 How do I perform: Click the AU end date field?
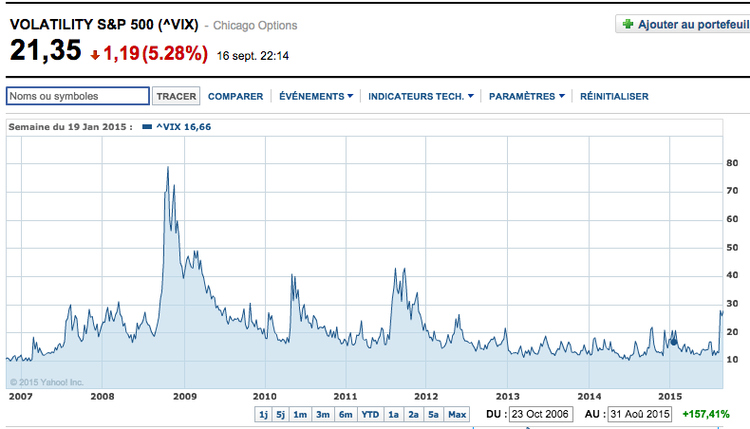640,414
